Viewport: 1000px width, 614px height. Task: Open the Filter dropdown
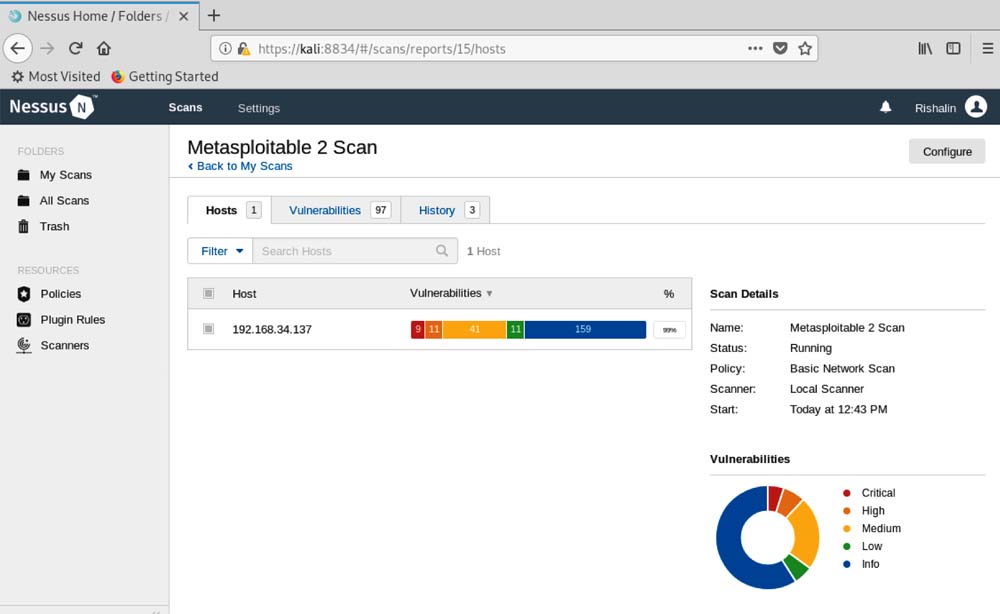[x=221, y=251]
